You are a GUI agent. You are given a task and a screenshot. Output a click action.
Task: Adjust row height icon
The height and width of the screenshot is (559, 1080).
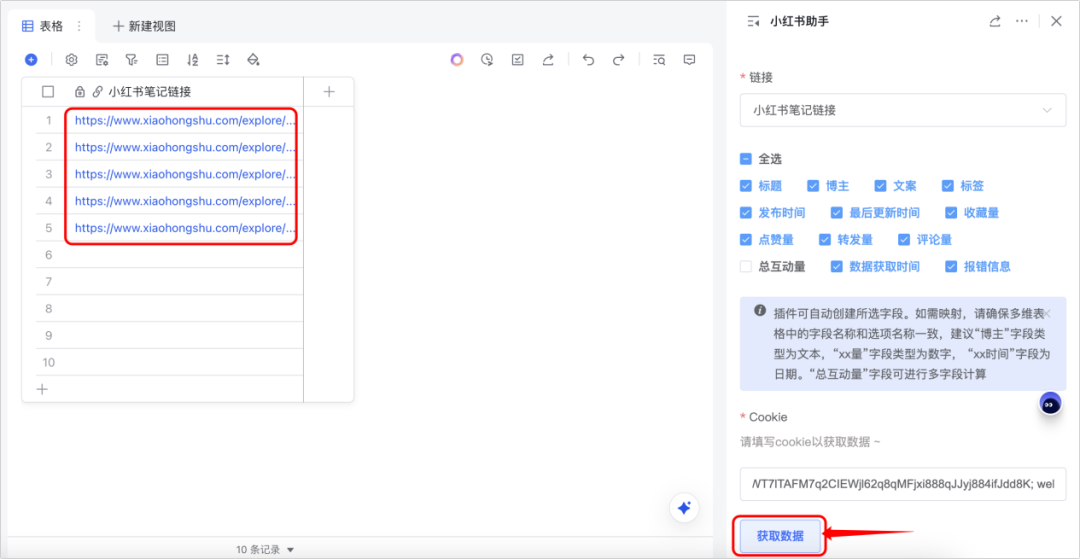pos(222,60)
